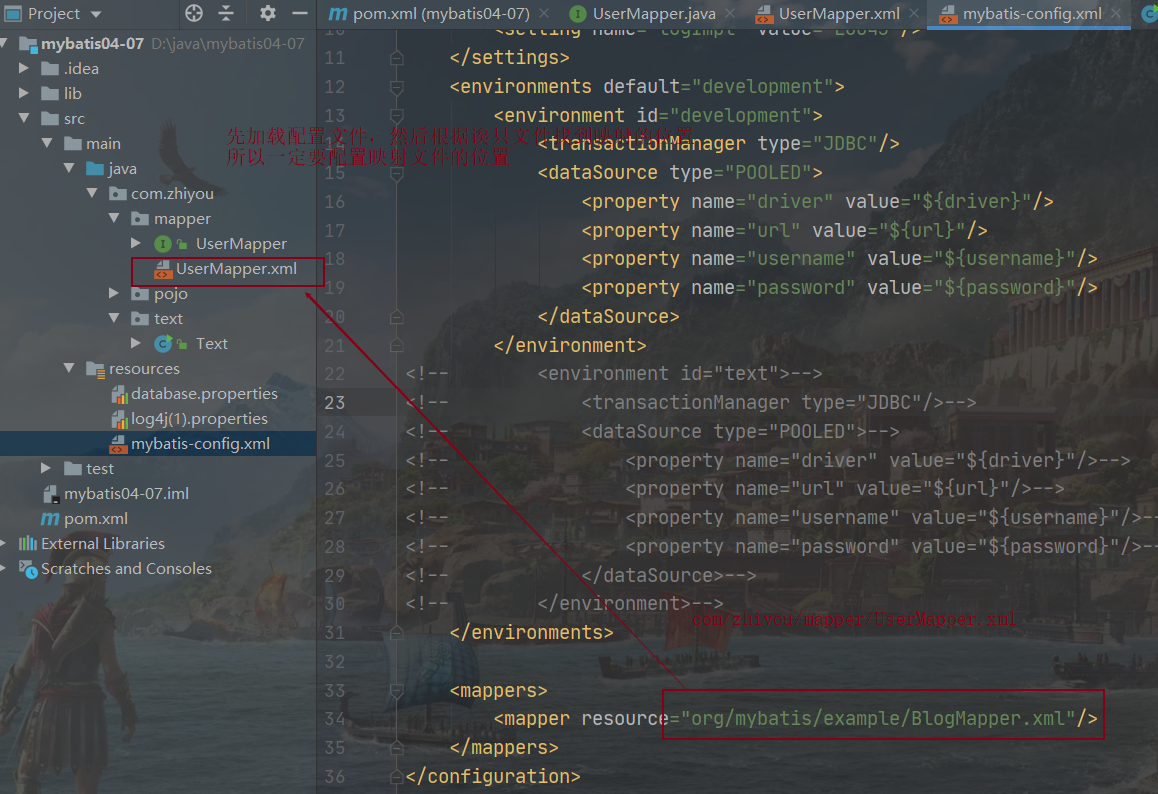
Task: Select log4j(1).properties file
Action: coord(199,418)
